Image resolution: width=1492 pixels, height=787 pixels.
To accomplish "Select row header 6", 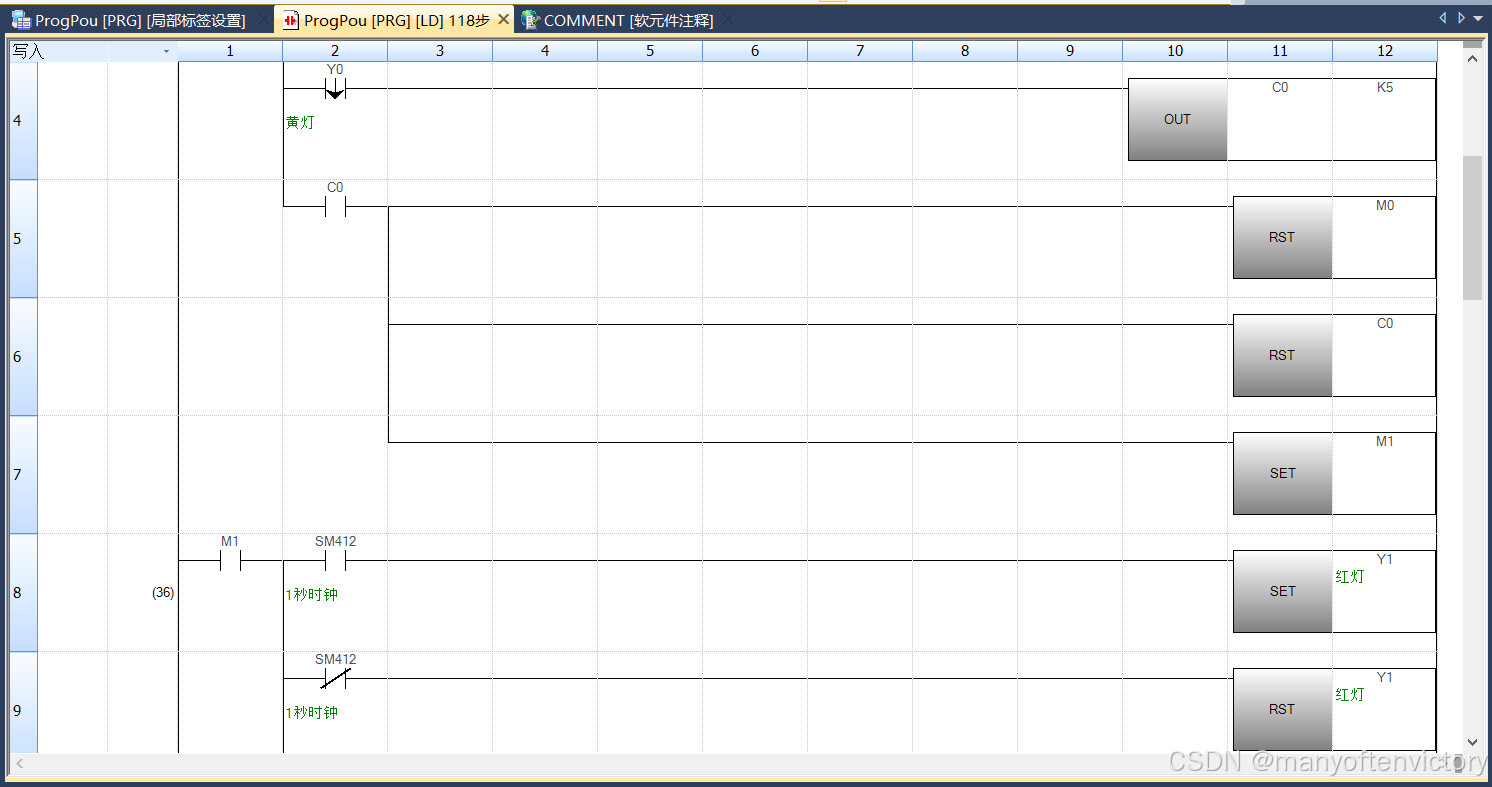I will pyautogui.click(x=23, y=357).
